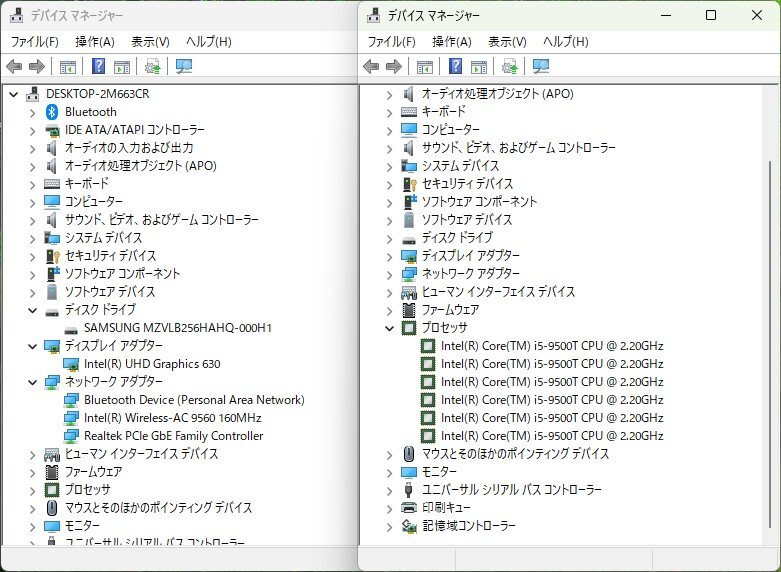The width and height of the screenshot is (781, 572).
Task: Click ヒューマン インターフェイス デバイス icon, left window
Action: (52, 454)
